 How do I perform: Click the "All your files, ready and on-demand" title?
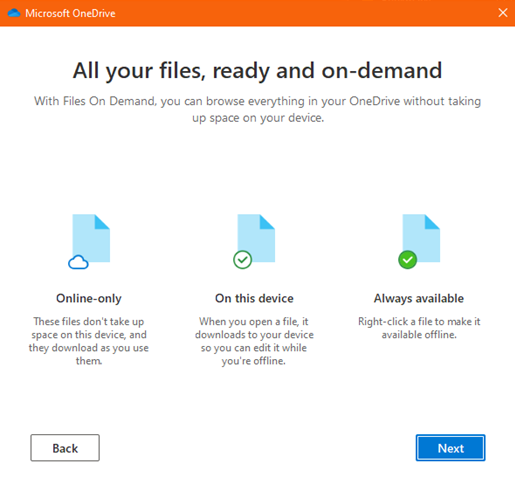tap(258, 71)
